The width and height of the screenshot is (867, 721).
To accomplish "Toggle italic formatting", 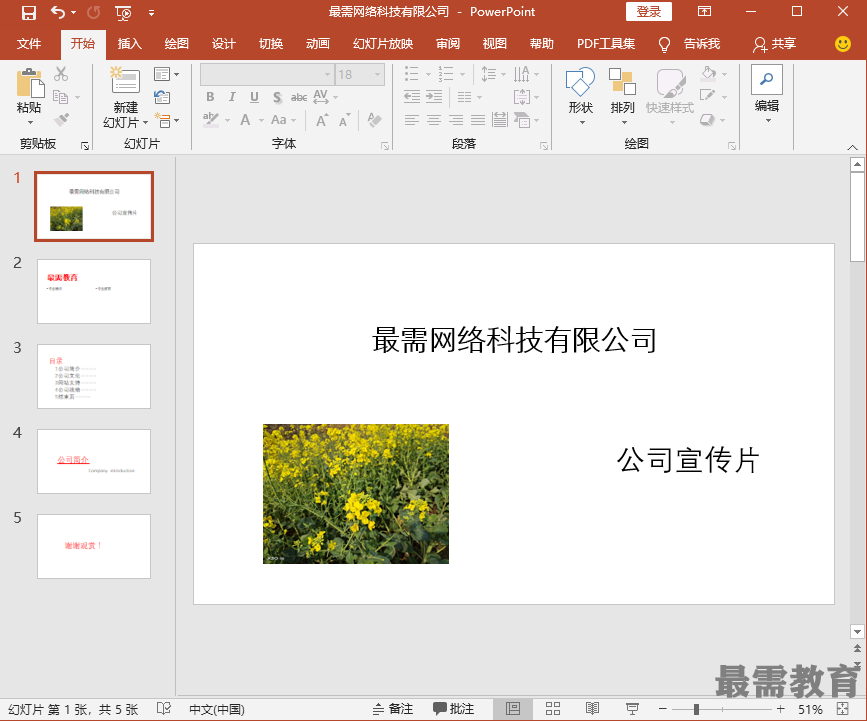I will [x=232, y=97].
